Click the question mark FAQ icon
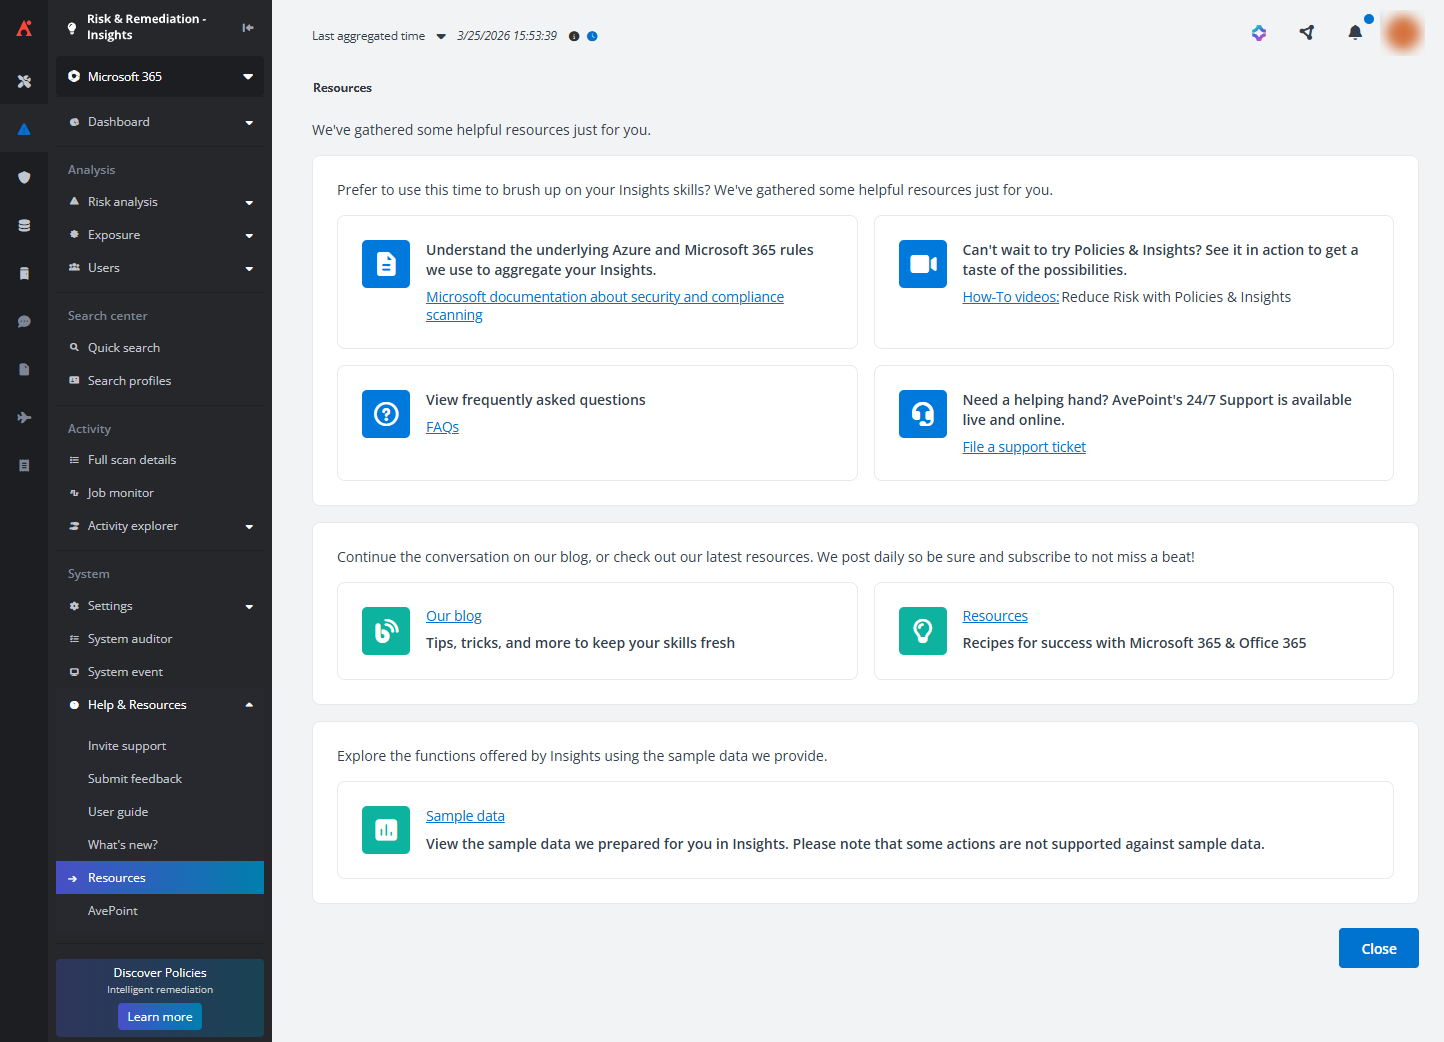The height and width of the screenshot is (1042, 1444). click(386, 414)
